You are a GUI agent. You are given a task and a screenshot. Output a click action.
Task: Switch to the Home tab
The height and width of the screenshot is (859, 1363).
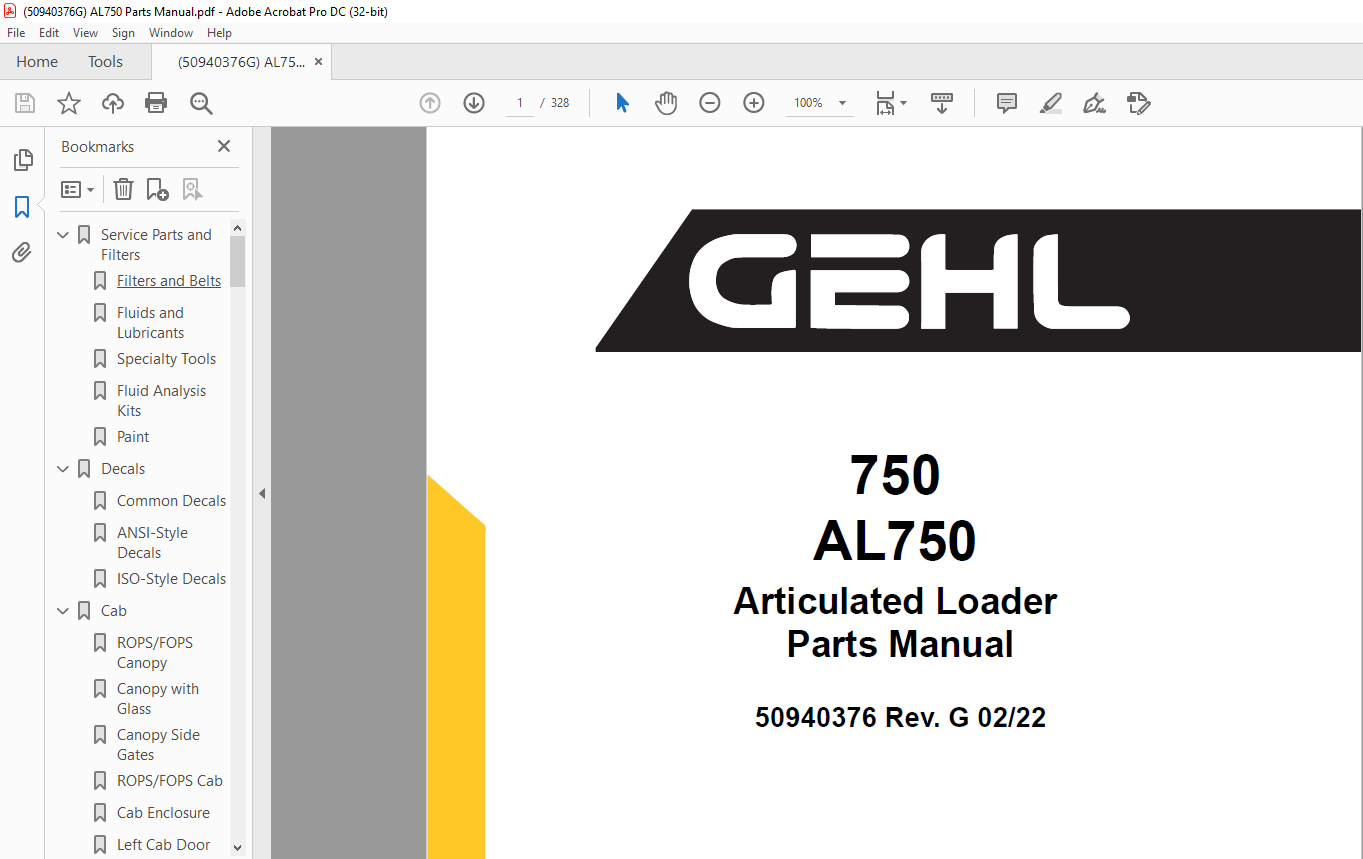pyautogui.click(x=37, y=62)
